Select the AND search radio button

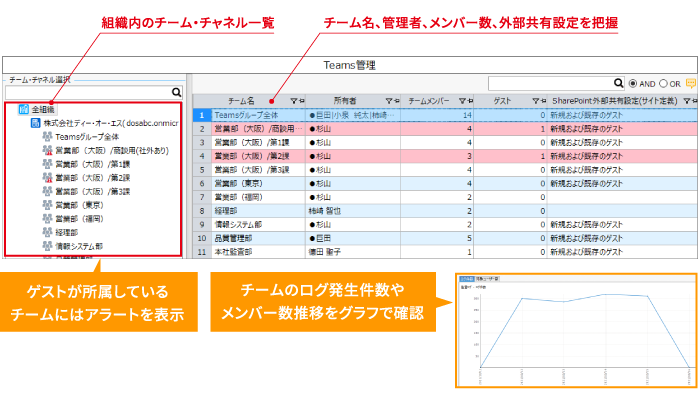[x=633, y=84]
